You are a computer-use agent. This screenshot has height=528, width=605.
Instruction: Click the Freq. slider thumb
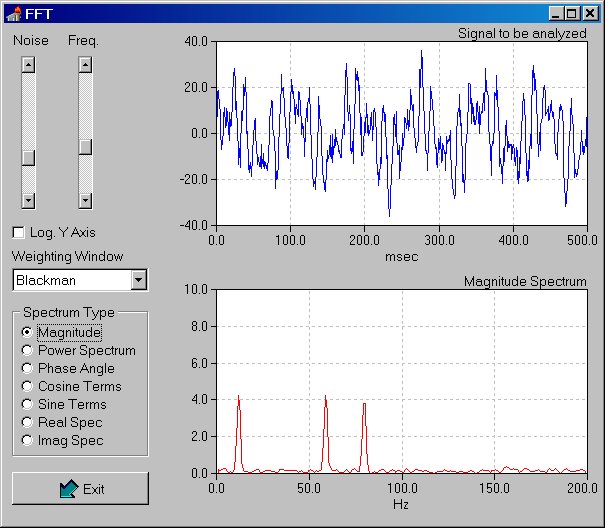pyautogui.click(x=85, y=147)
